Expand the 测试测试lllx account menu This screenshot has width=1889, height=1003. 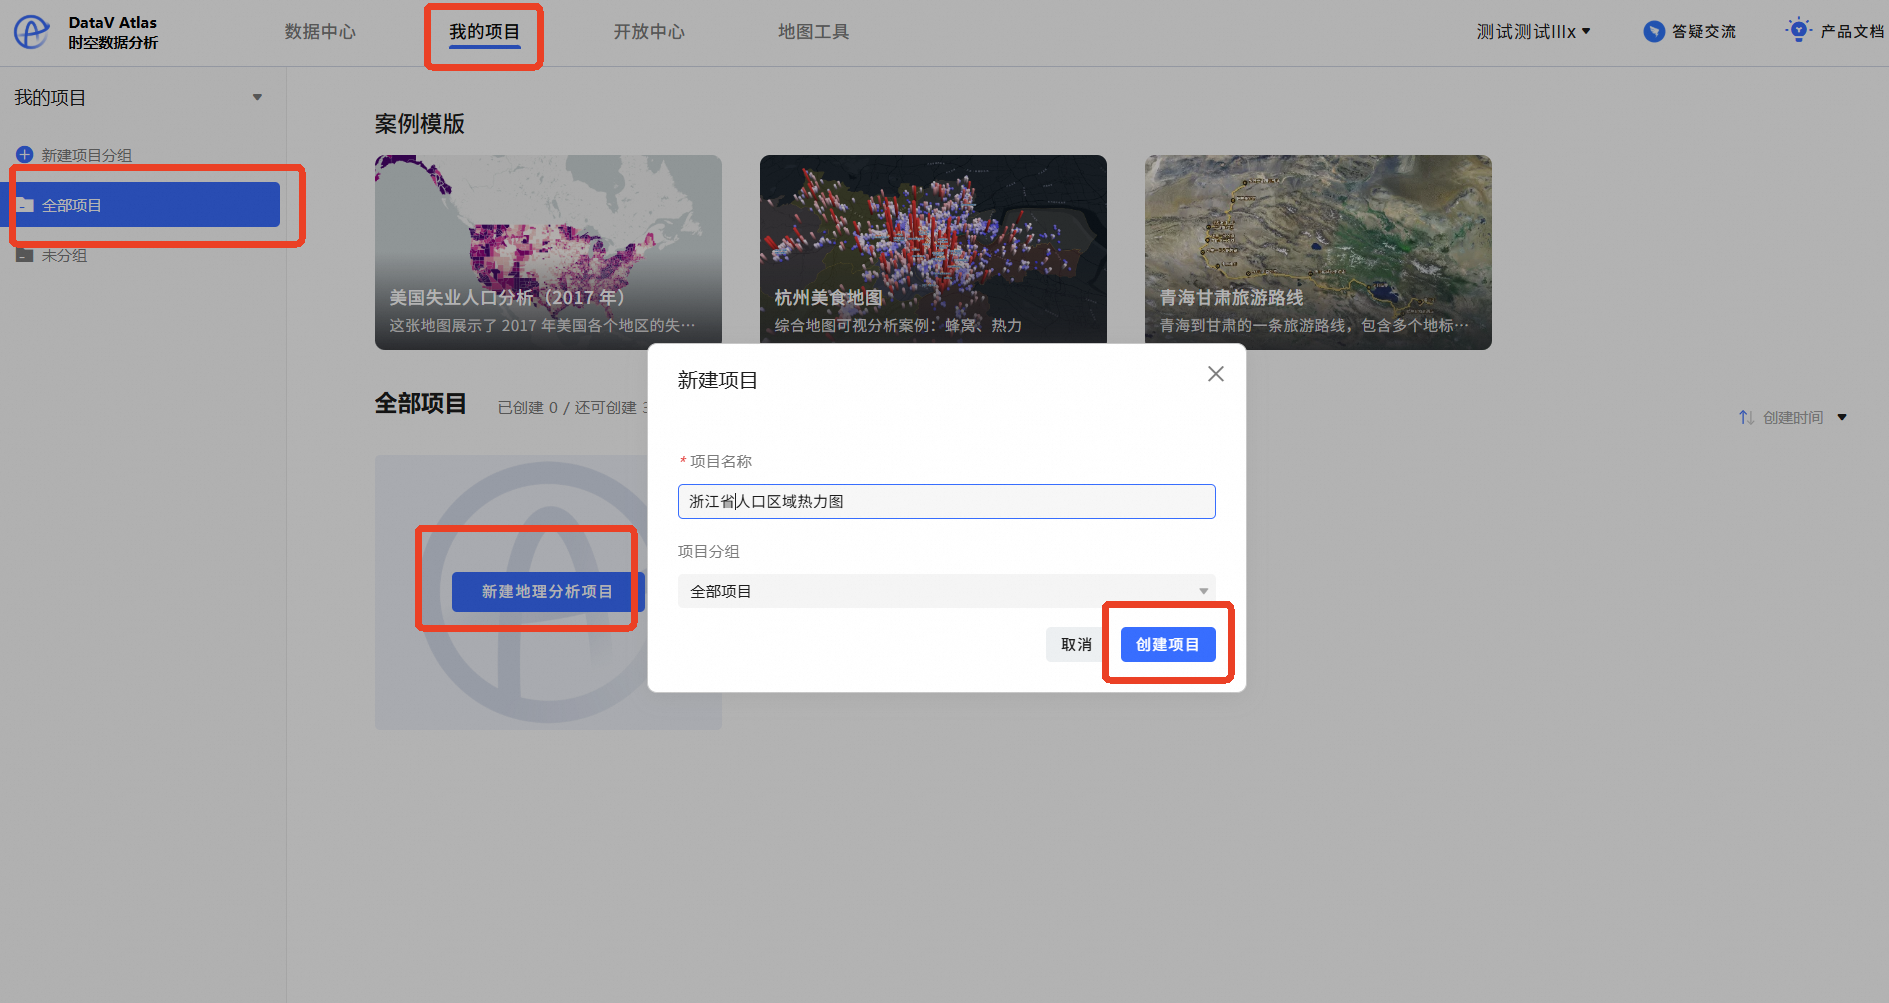1533,32
